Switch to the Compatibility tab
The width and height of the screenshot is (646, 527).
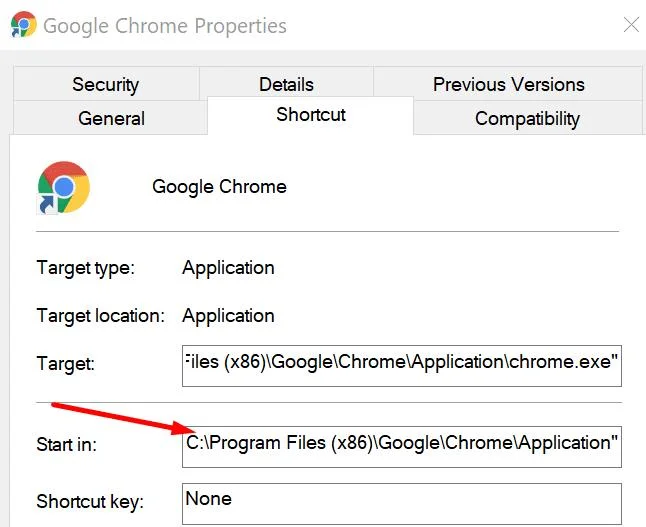pyautogui.click(x=527, y=118)
